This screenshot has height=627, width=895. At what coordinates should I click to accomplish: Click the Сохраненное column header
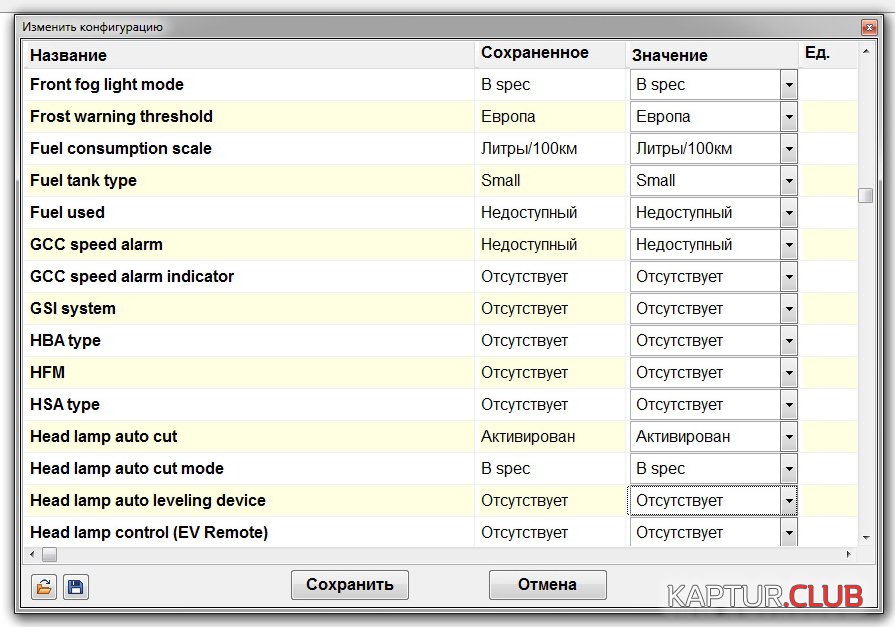[x=535, y=53]
